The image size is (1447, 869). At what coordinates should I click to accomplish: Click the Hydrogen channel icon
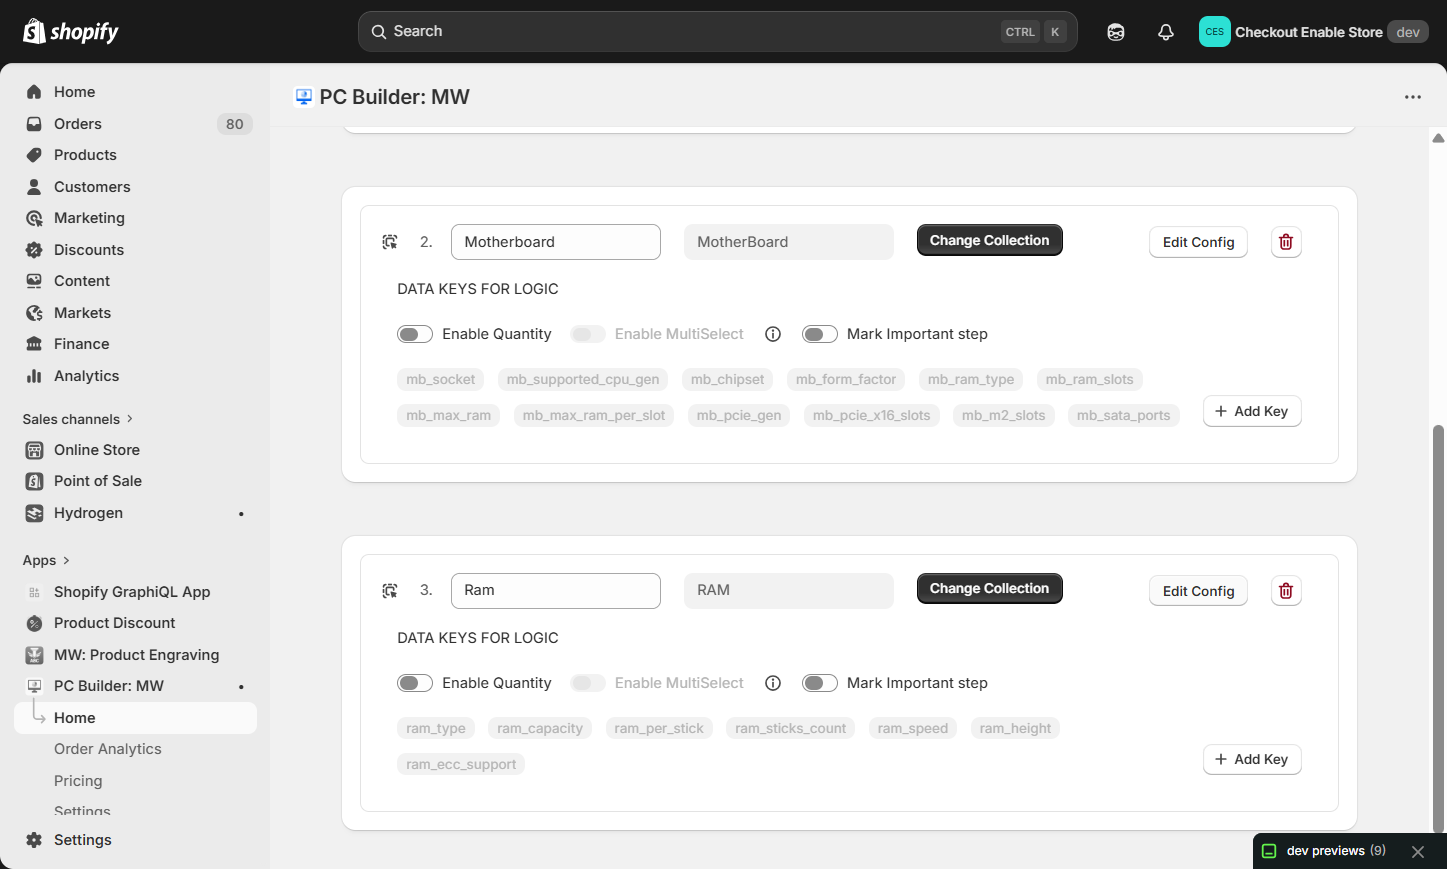(34, 513)
